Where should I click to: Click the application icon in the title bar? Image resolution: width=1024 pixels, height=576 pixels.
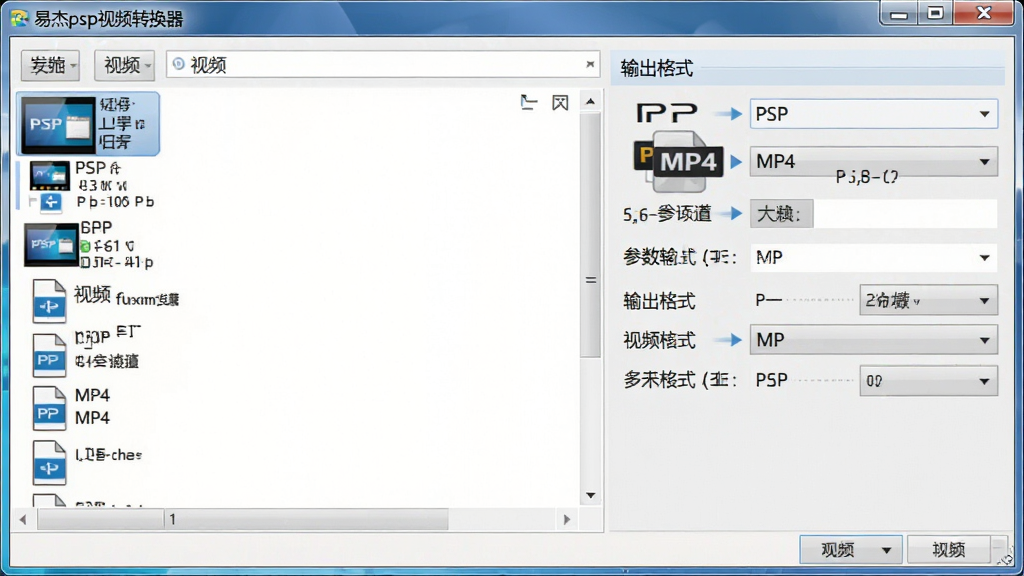pyautogui.click(x=20, y=18)
